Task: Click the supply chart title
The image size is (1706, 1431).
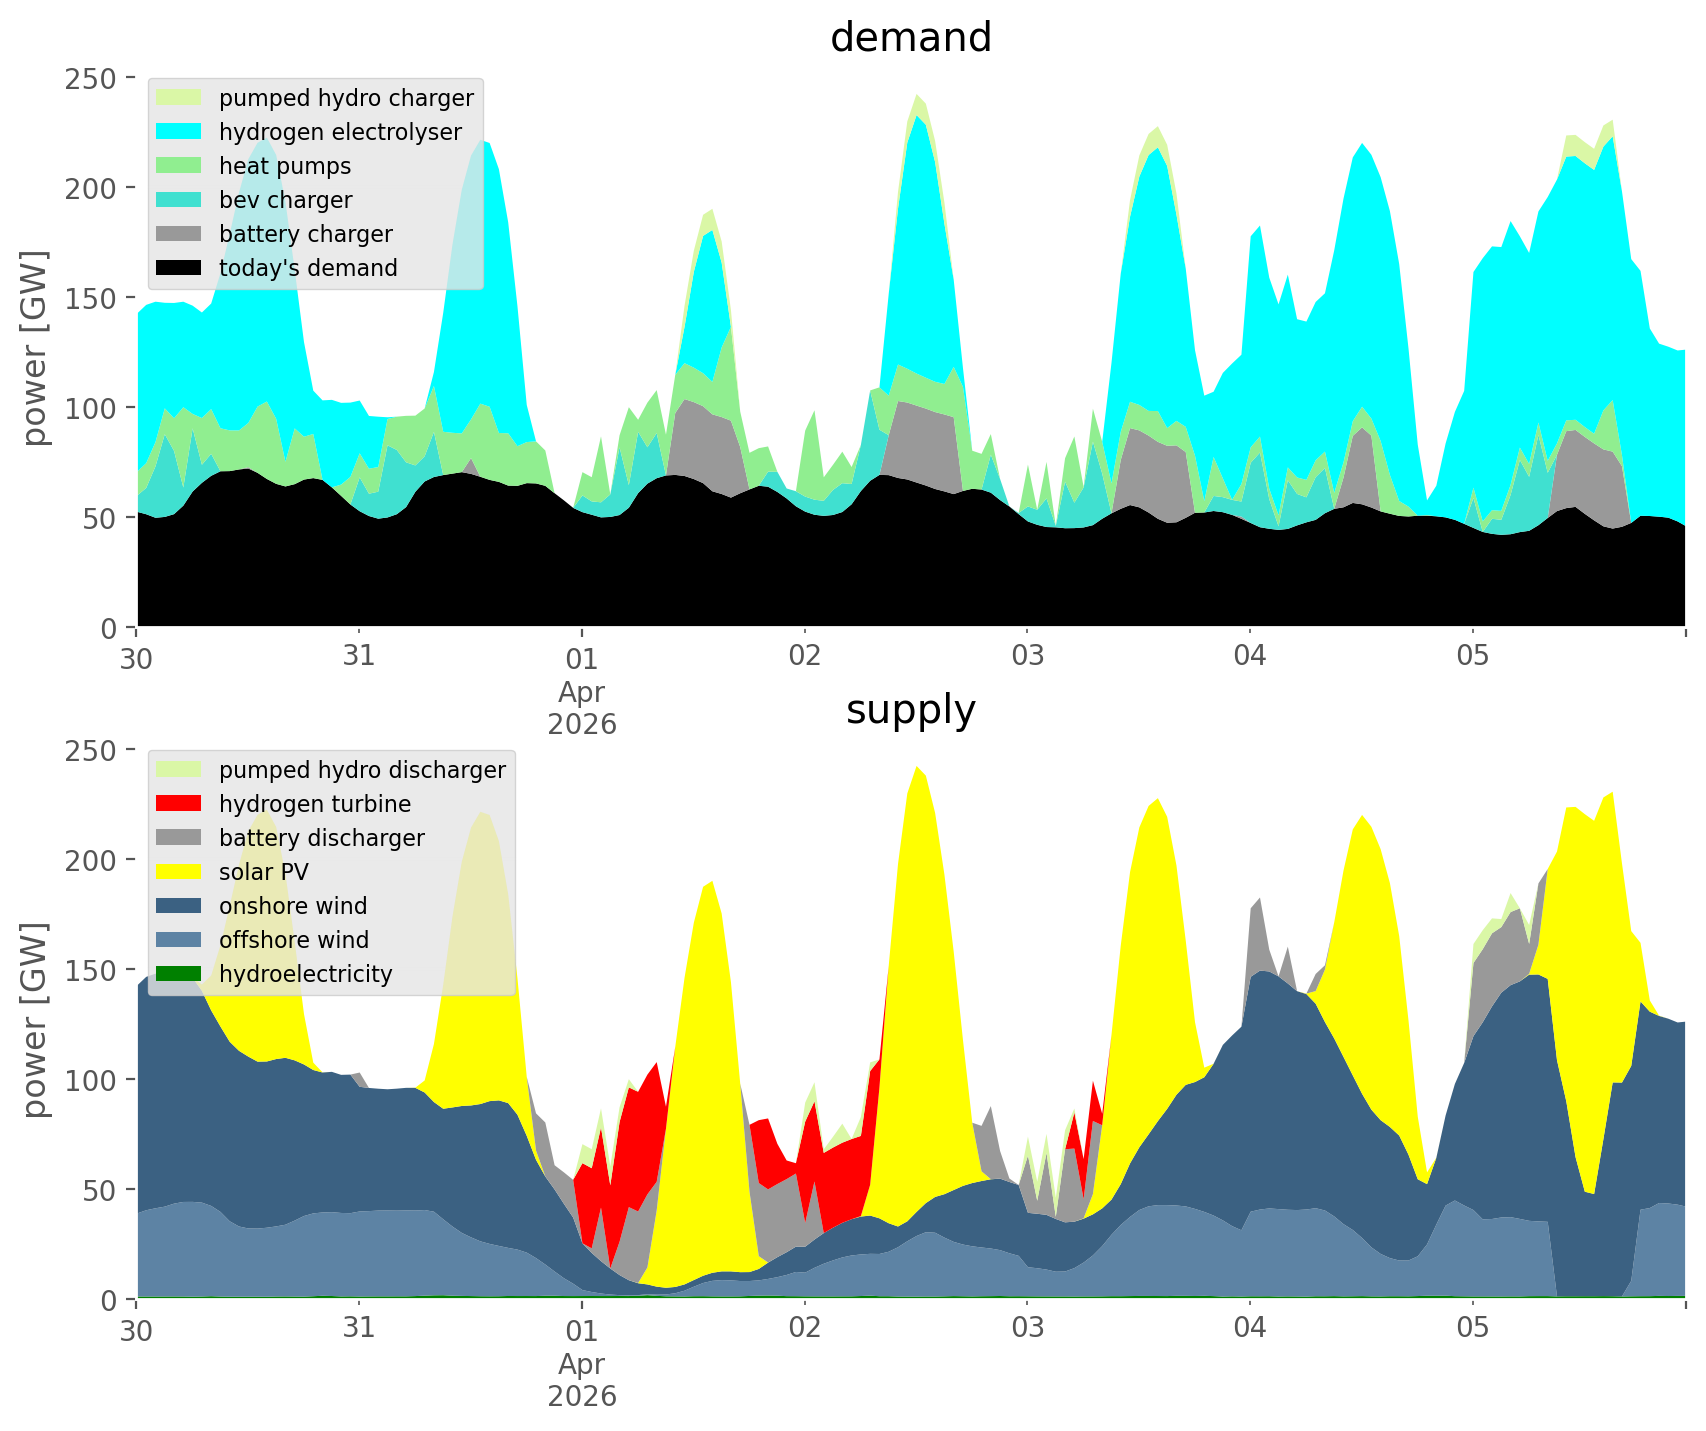Action: point(910,710)
